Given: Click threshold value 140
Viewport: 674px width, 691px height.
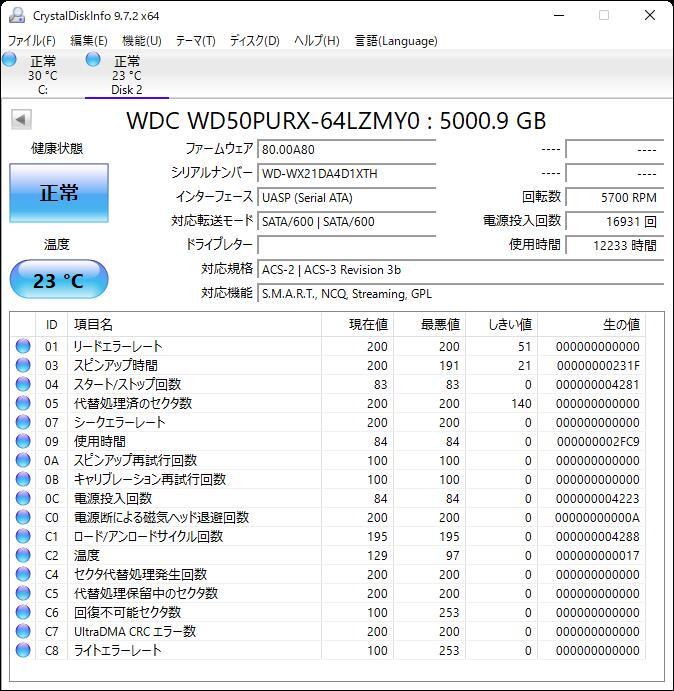Looking at the screenshot, I should click(x=521, y=404).
